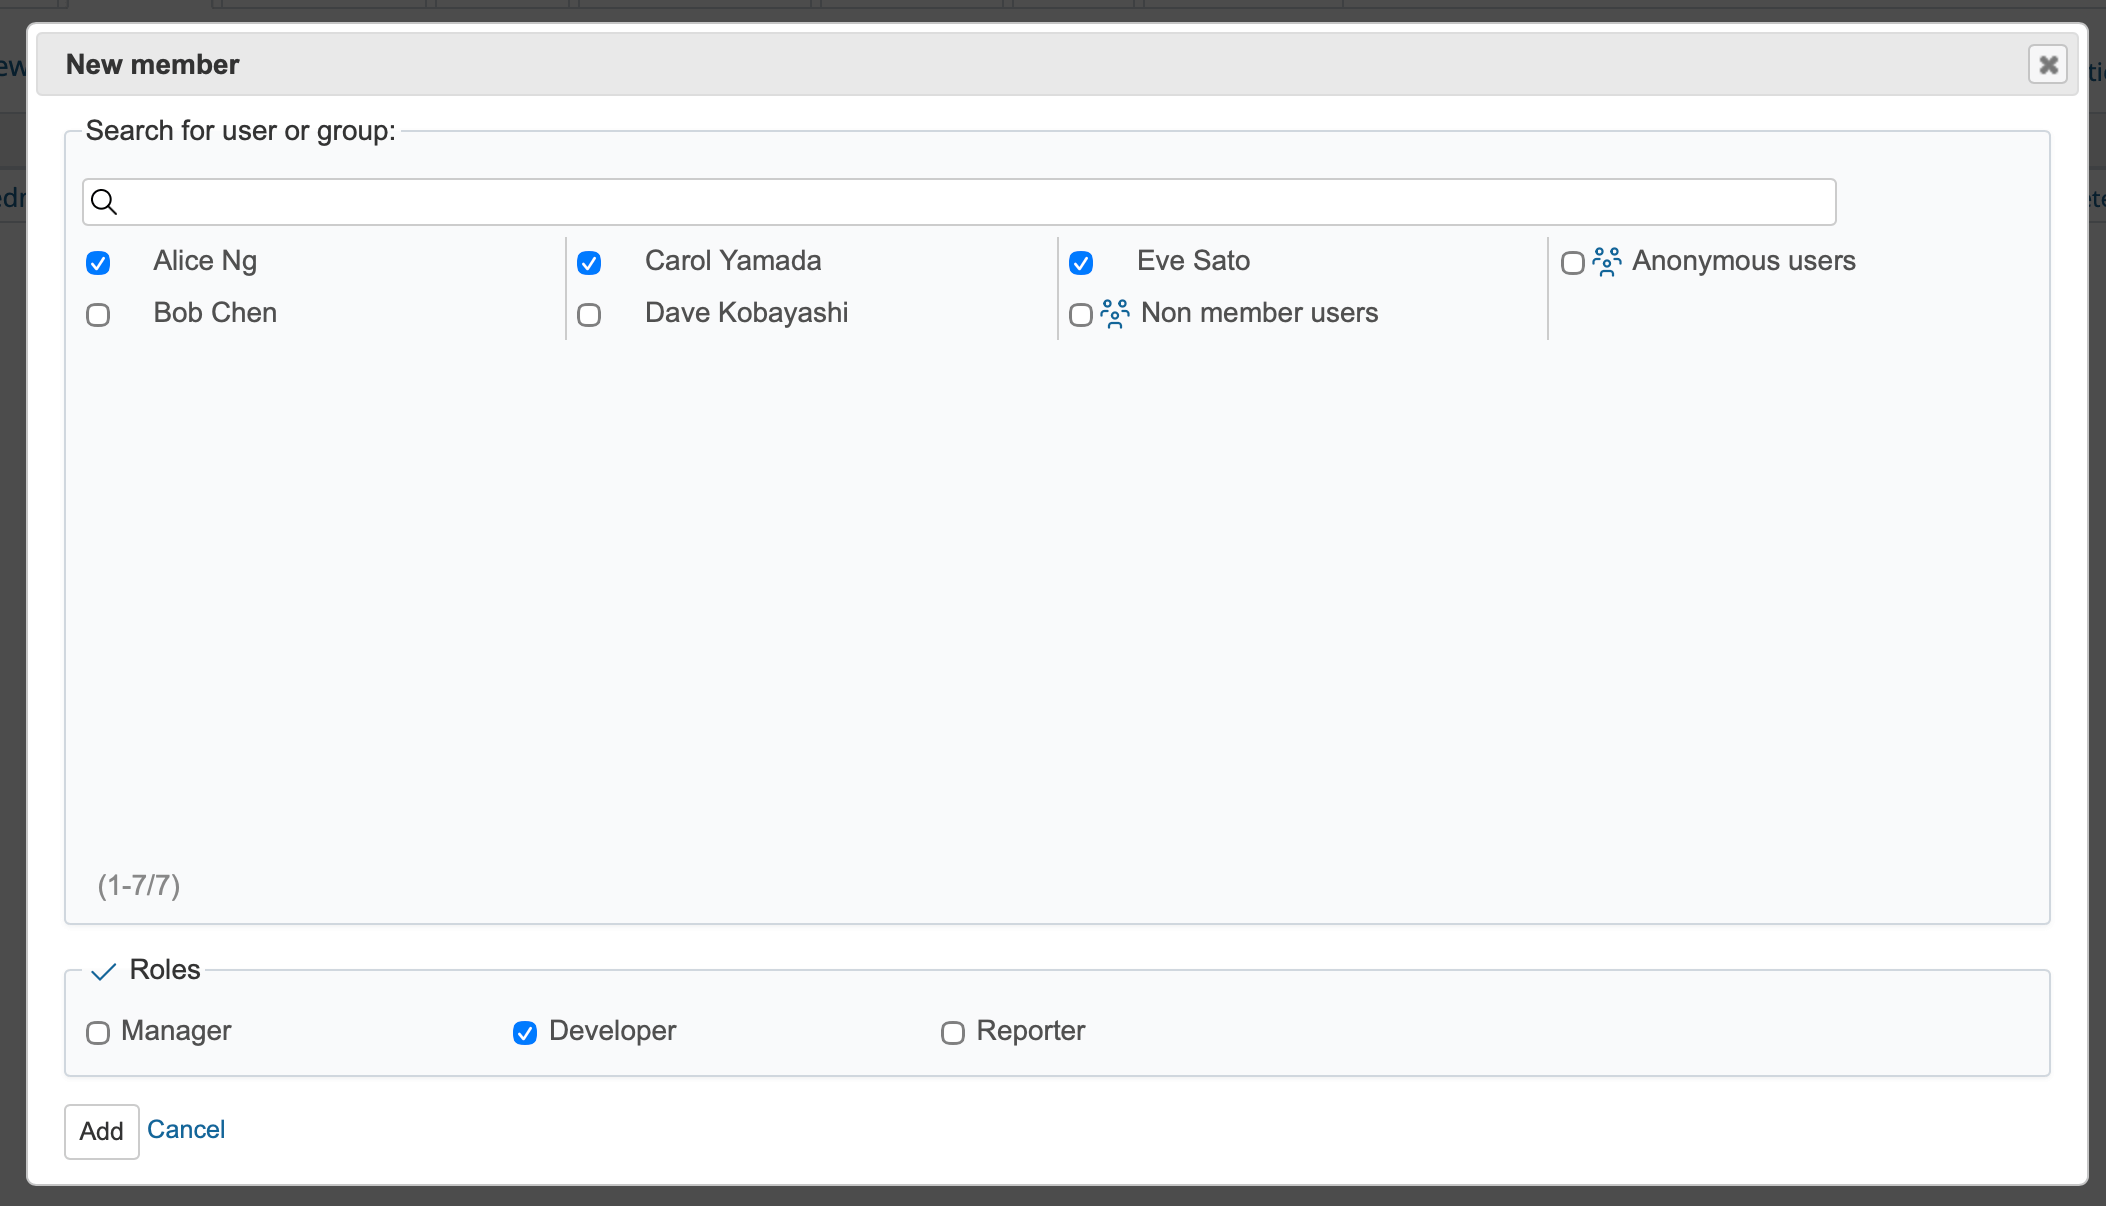Disable the Developer role checkbox
Image resolution: width=2106 pixels, height=1206 pixels.
tap(525, 1033)
